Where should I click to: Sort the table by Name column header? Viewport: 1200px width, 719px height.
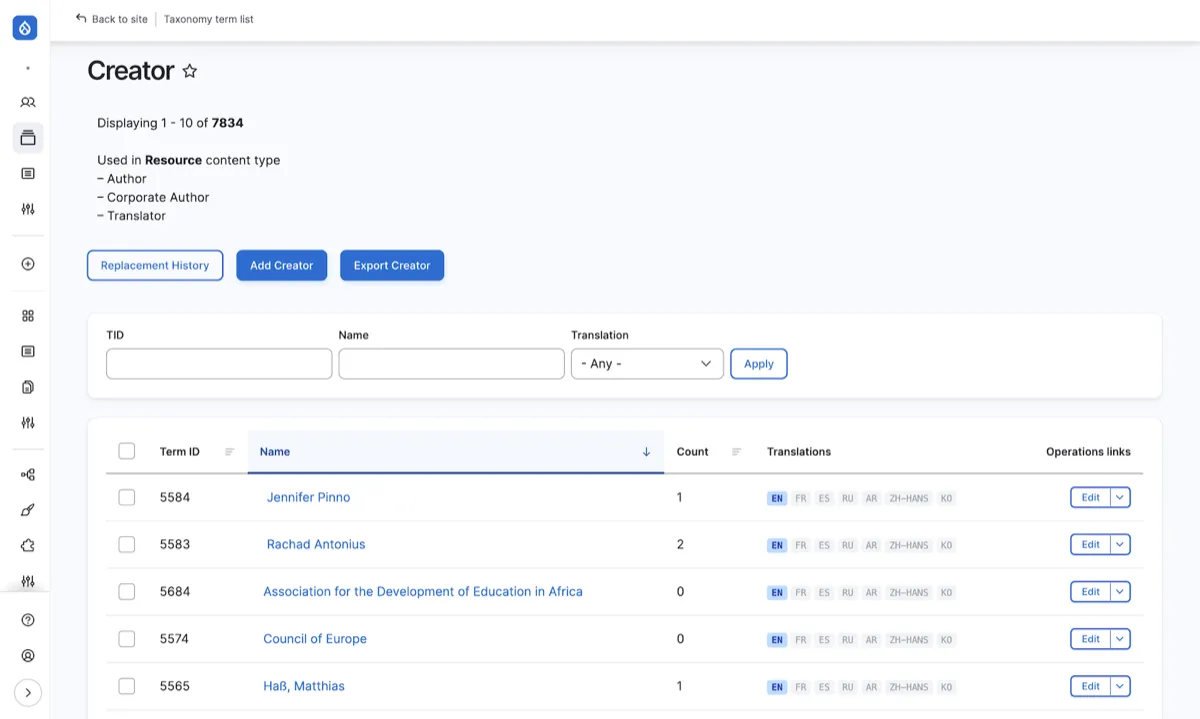(x=275, y=452)
